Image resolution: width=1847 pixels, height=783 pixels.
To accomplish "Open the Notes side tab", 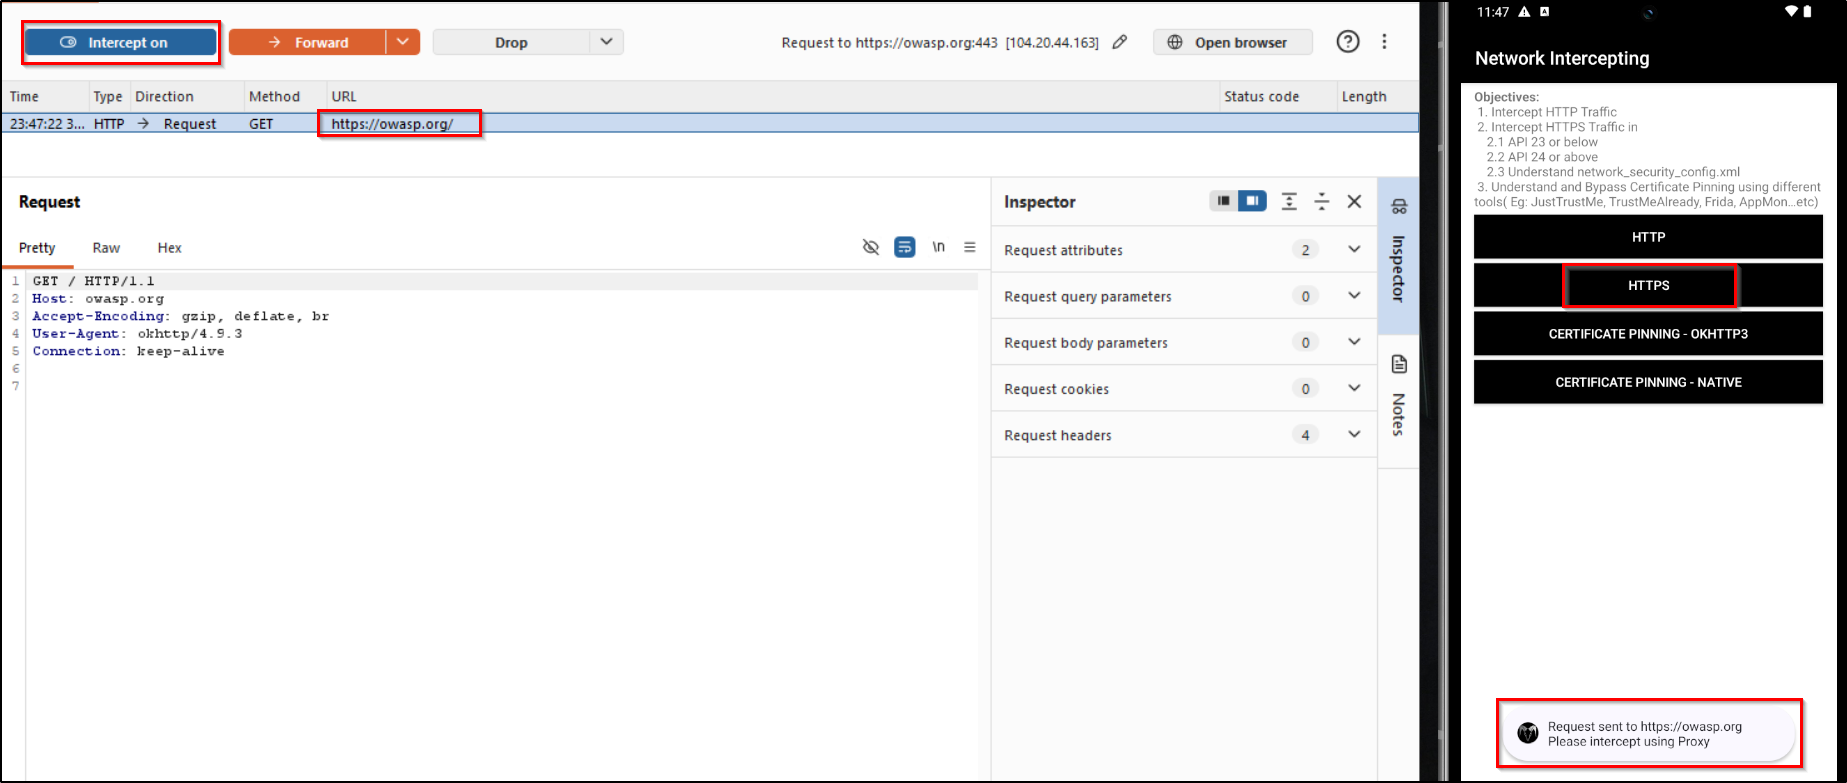I will [1398, 402].
